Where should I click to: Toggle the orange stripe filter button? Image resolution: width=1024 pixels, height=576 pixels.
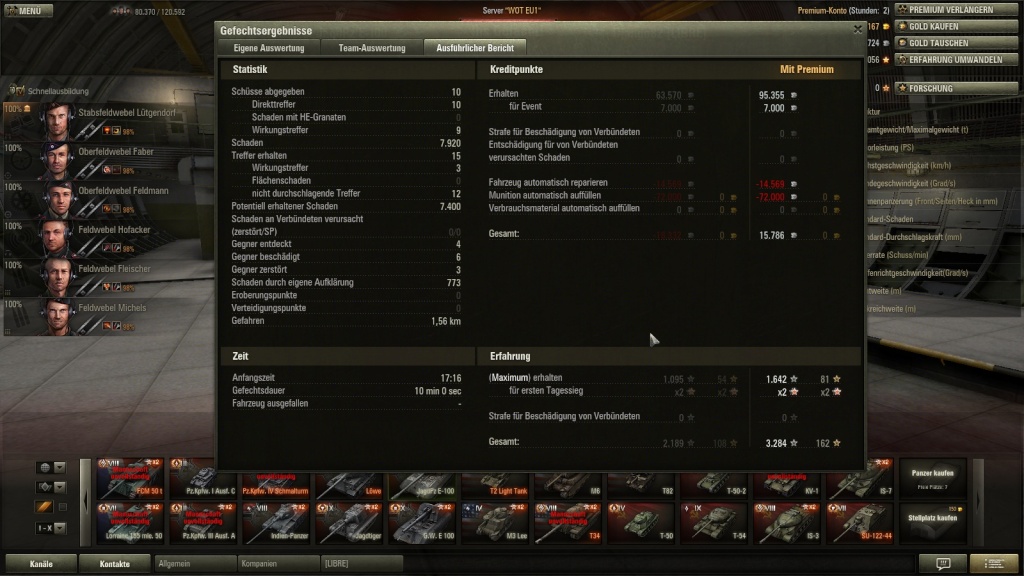point(44,507)
